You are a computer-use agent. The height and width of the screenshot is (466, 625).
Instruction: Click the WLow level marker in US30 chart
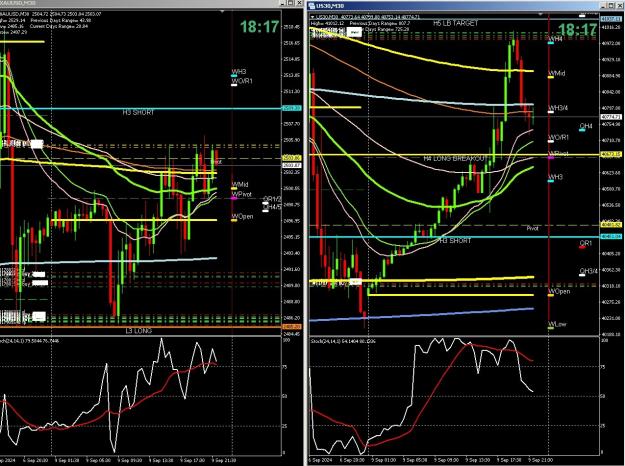pyautogui.click(x=557, y=324)
